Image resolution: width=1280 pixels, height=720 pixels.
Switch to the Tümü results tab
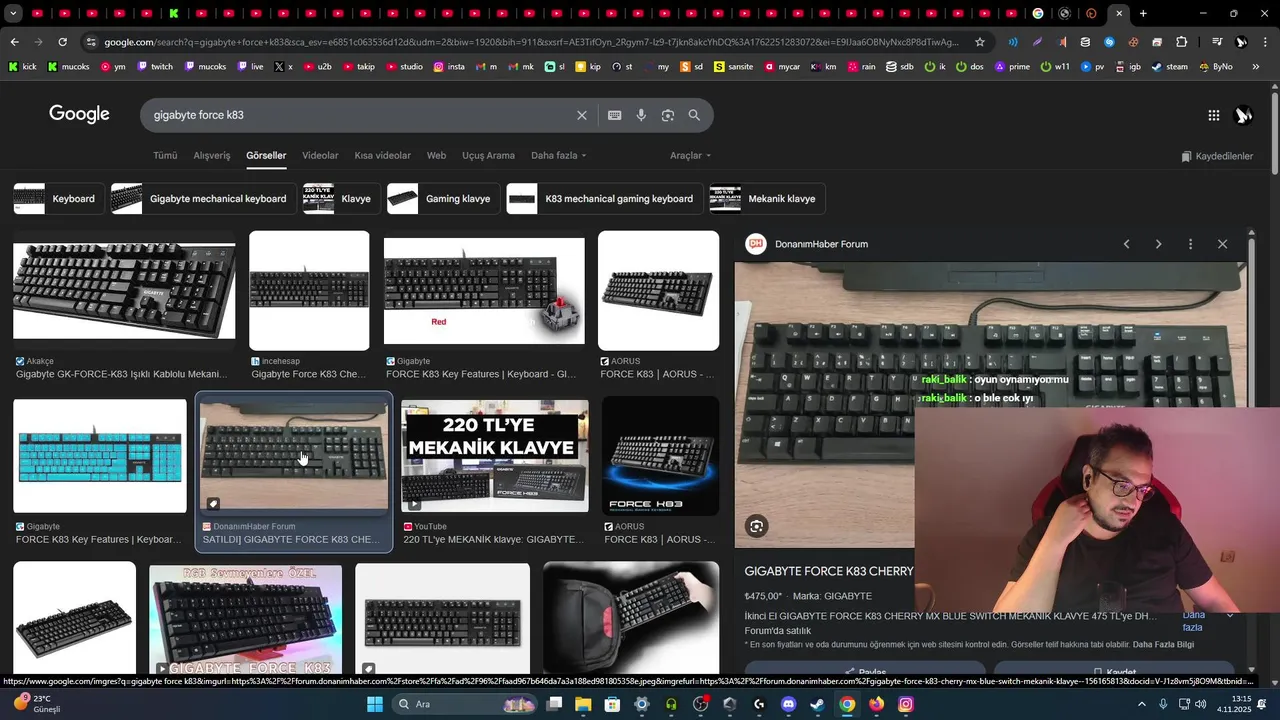point(165,156)
